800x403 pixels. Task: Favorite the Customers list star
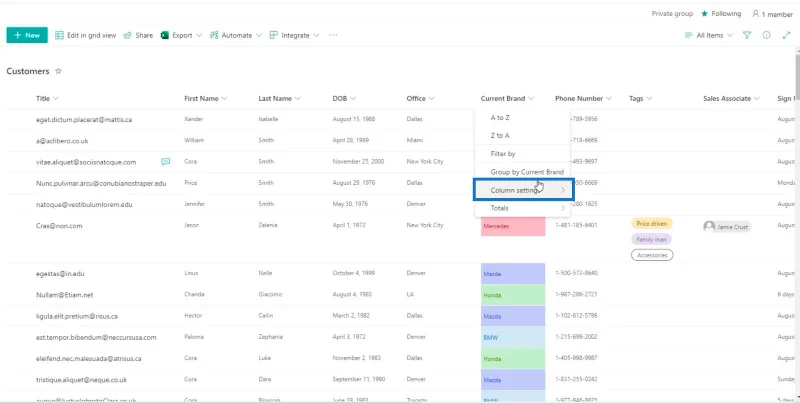[58, 71]
